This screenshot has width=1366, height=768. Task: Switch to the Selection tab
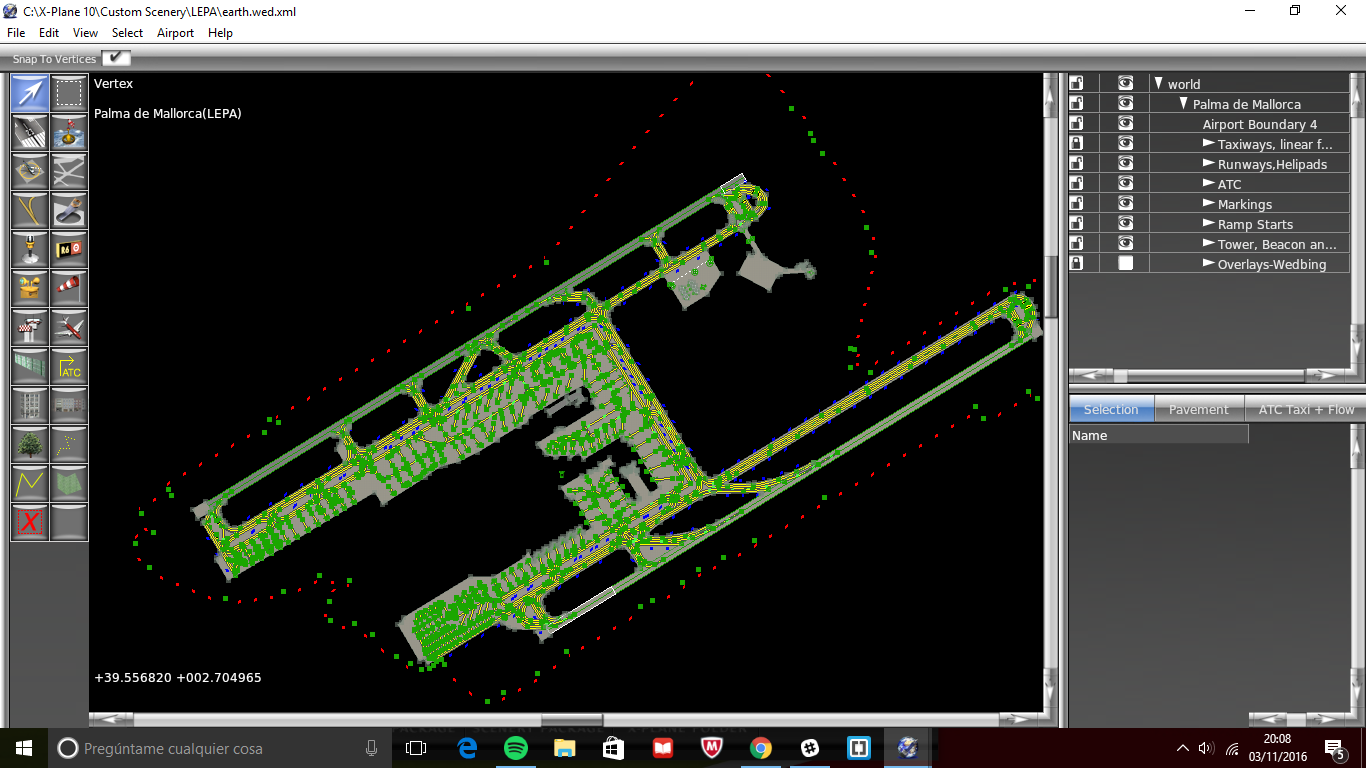[x=1111, y=409]
